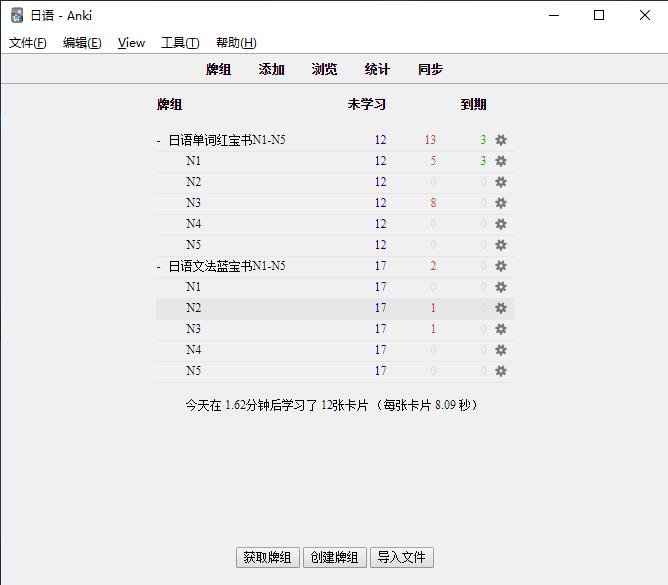This screenshot has height=585, width=668.
Task: Click the 2 count on 日语文法蓝宝书 row
Action: [433, 266]
